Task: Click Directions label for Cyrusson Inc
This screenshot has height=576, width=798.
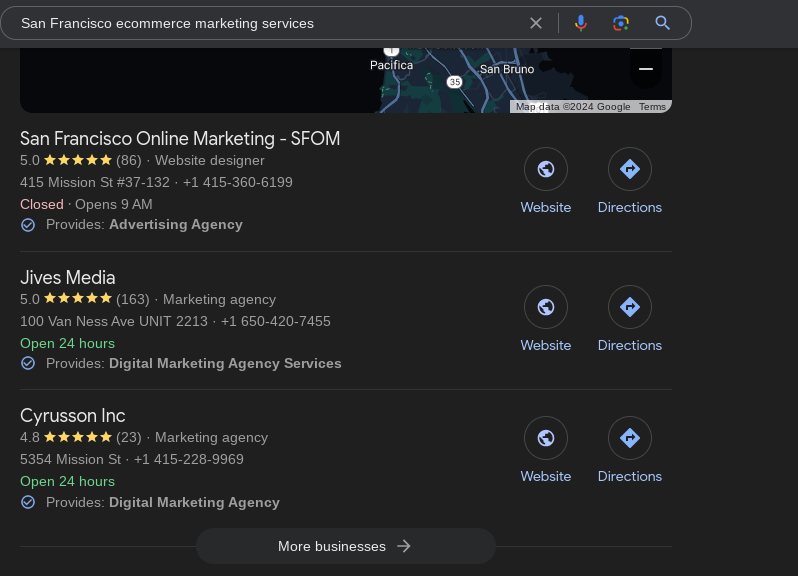Action: click(x=630, y=477)
